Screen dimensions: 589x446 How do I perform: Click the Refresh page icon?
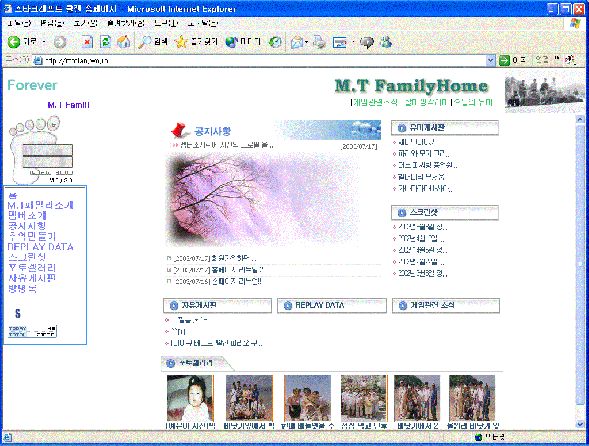coord(106,42)
